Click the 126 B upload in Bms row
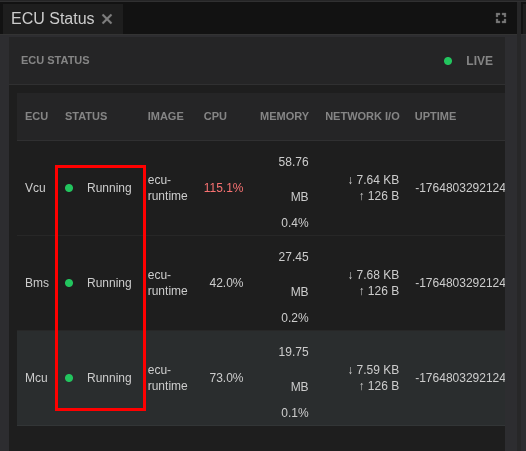Screen dimensions: 526x451 coord(379,291)
